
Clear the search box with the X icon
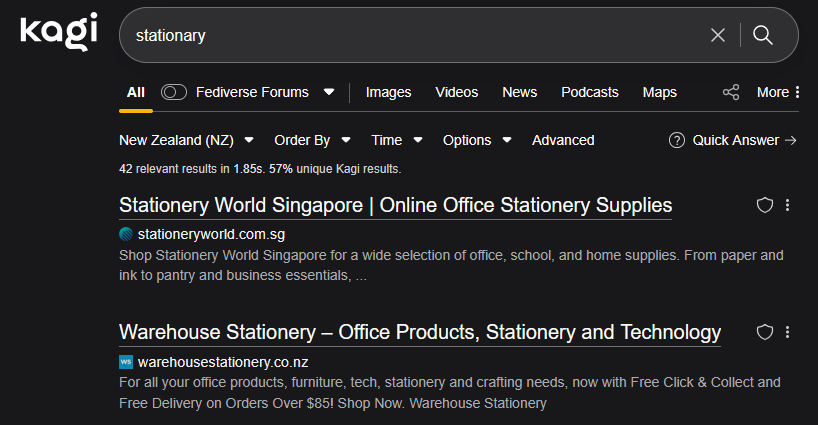(x=718, y=35)
